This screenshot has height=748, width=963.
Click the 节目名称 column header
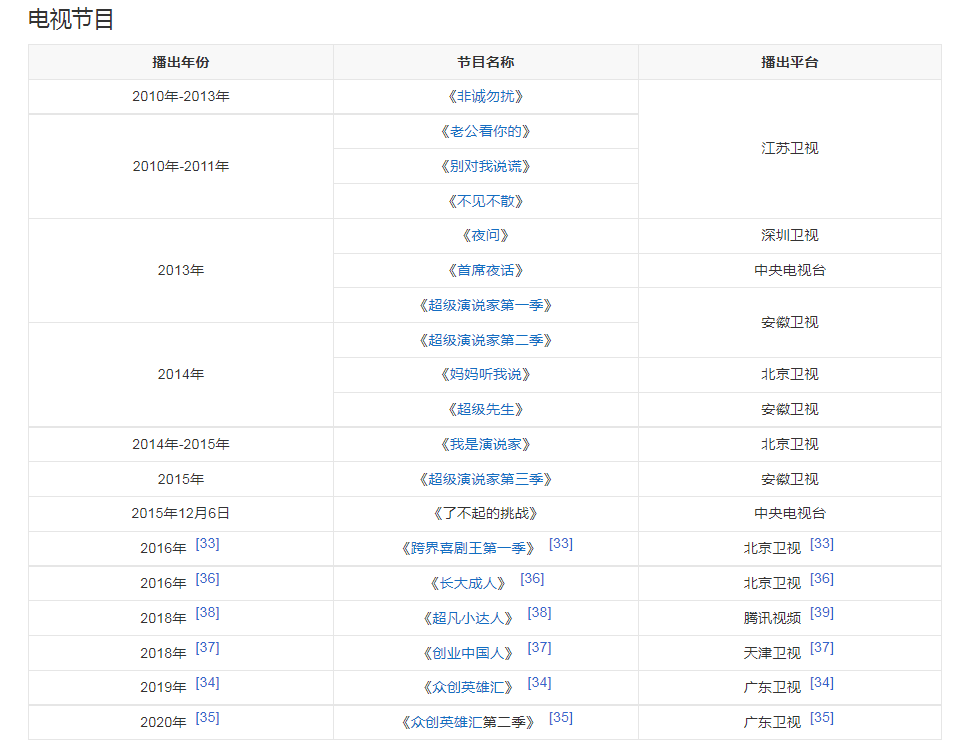click(485, 62)
